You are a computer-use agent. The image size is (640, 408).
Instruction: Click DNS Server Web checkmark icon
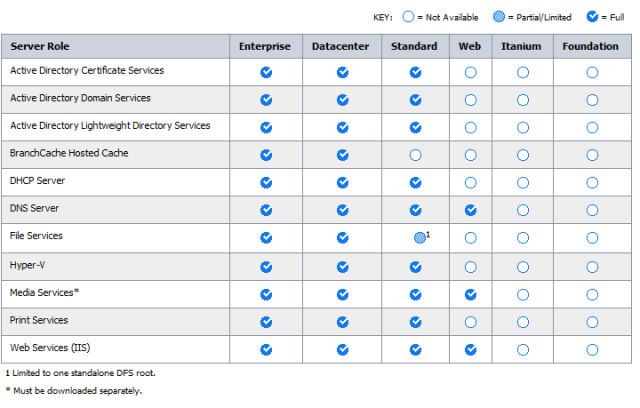(470, 210)
